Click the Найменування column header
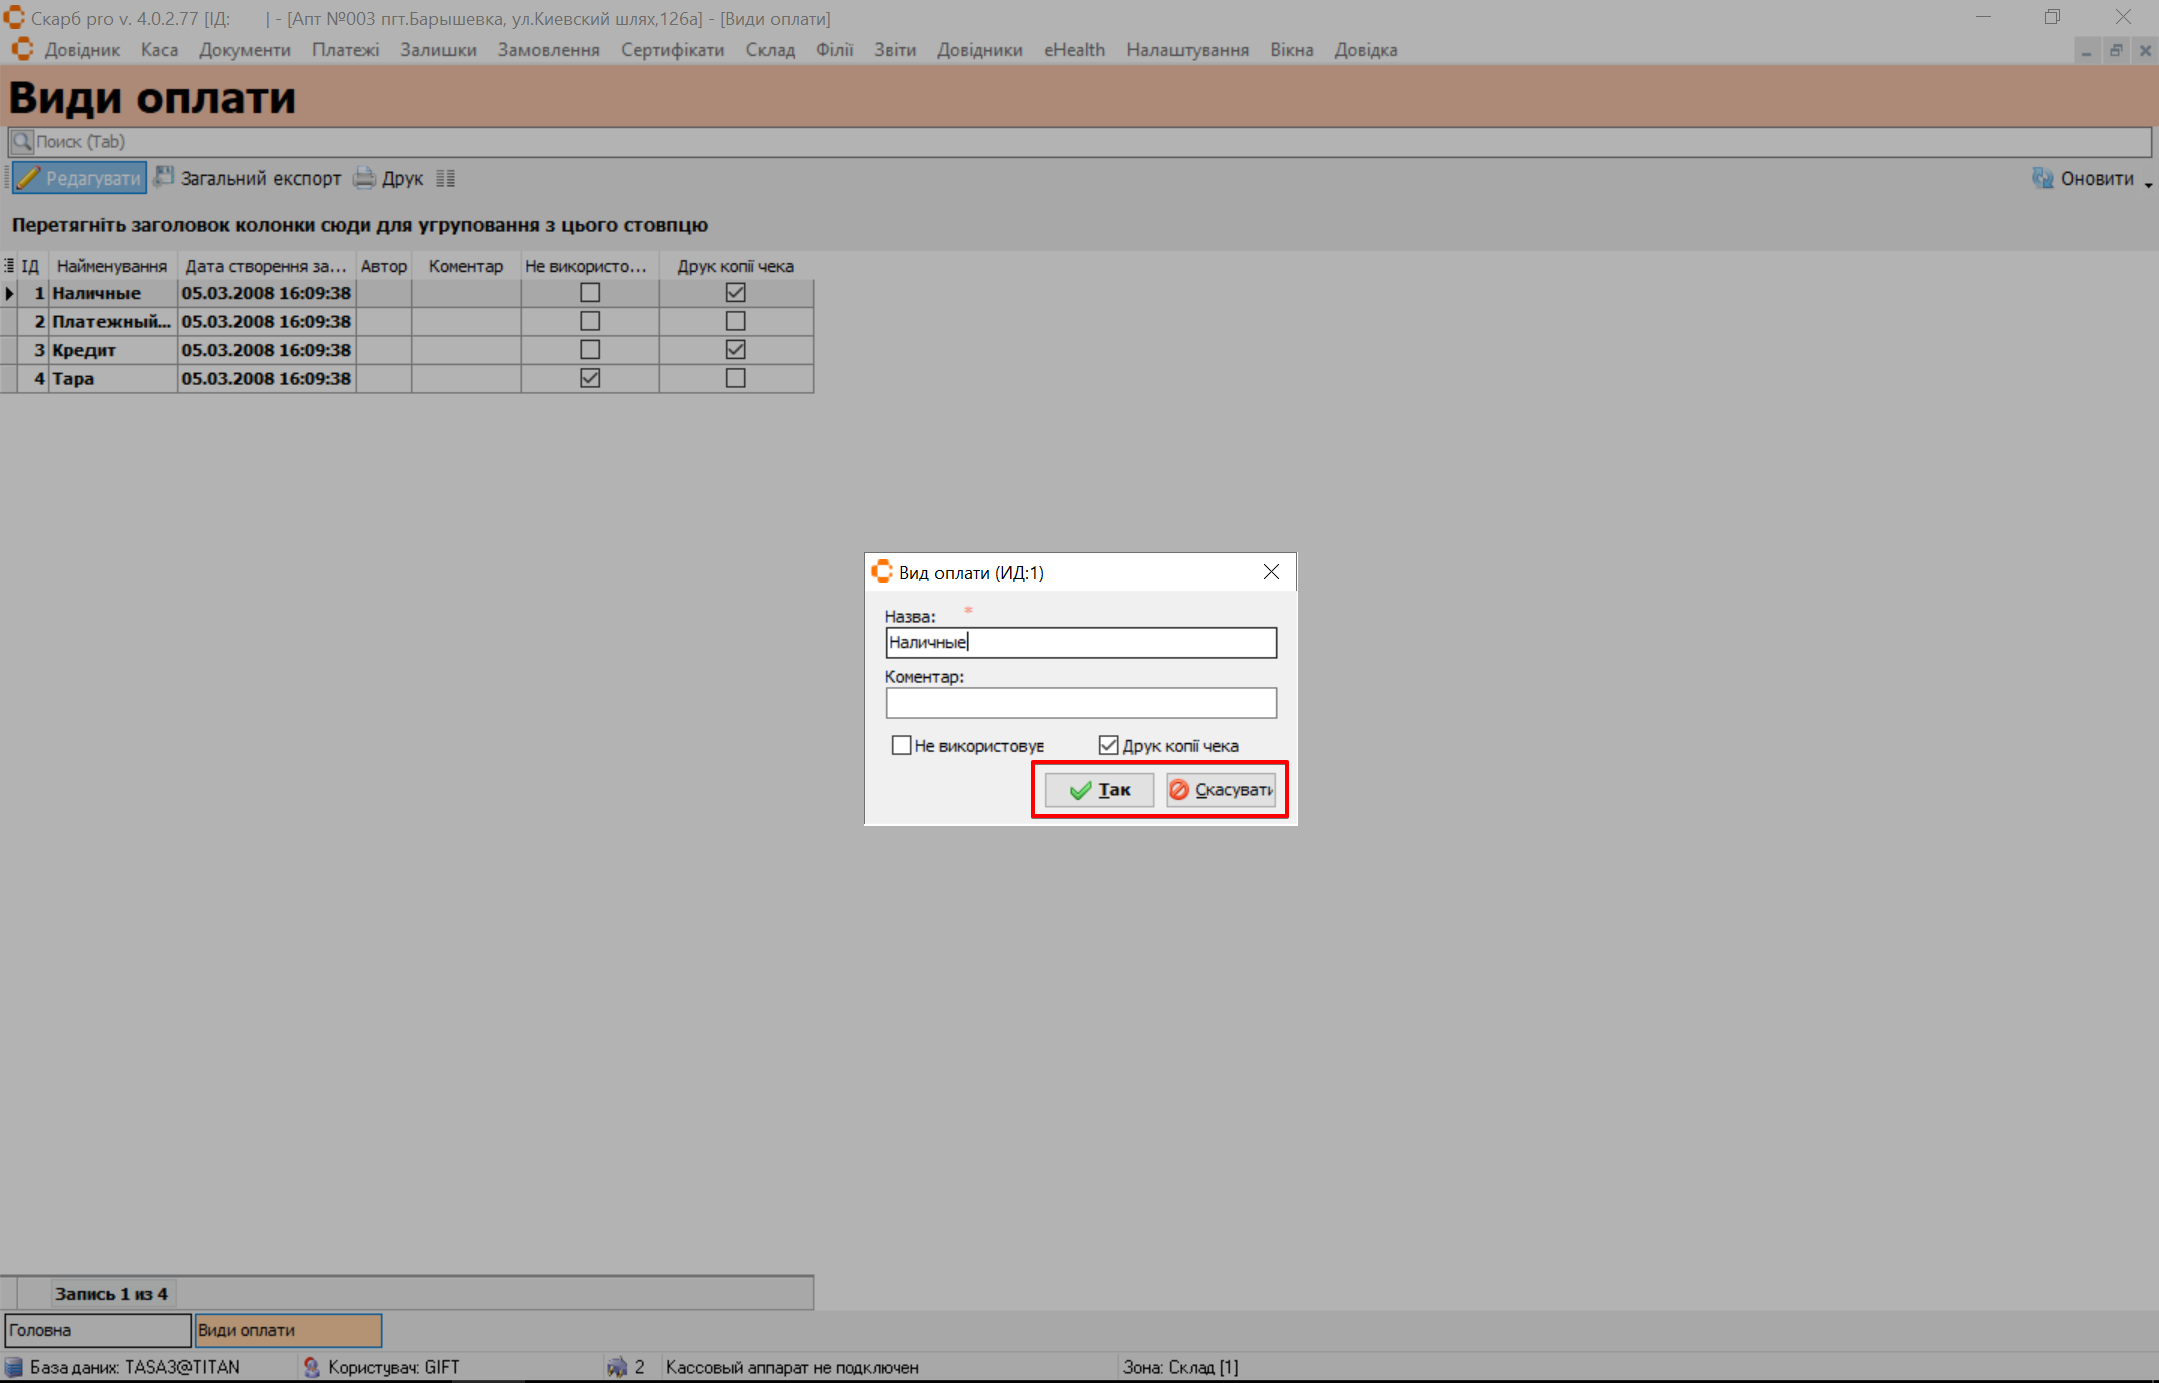Image resolution: width=2159 pixels, height=1383 pixels. coord(112,266)
